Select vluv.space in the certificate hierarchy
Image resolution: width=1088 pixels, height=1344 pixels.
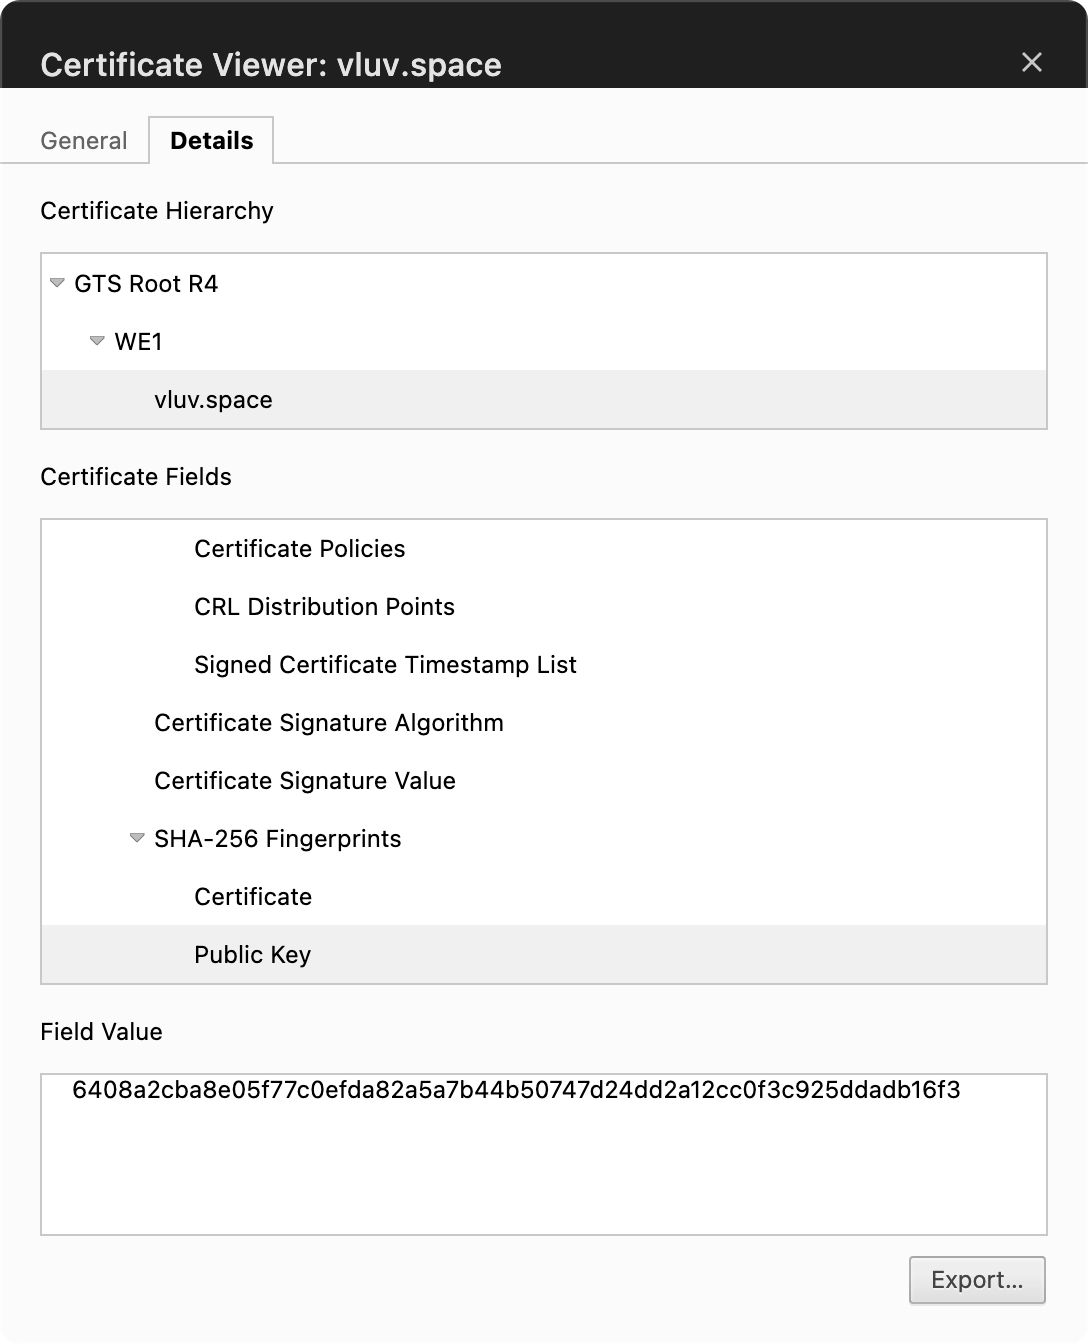[213, 400]
